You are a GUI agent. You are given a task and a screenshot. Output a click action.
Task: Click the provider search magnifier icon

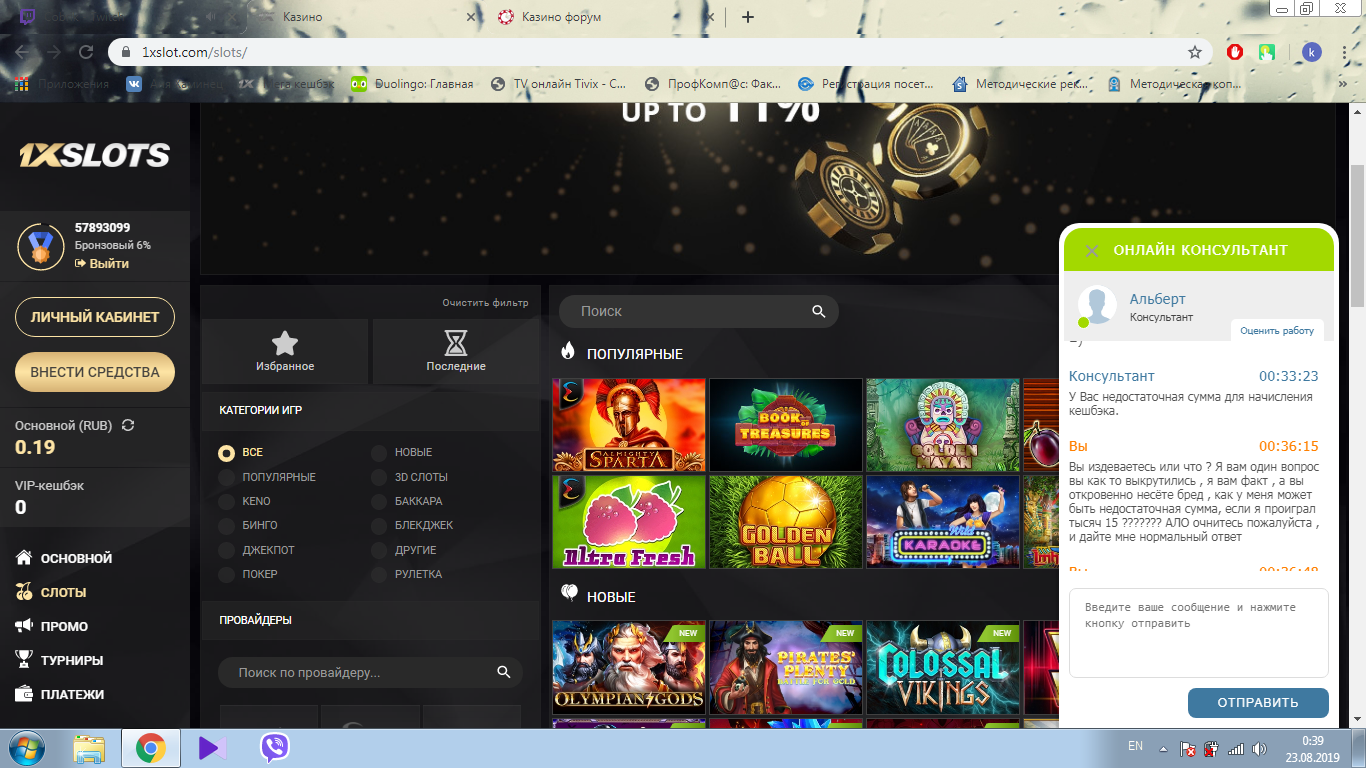pos(504,673)
